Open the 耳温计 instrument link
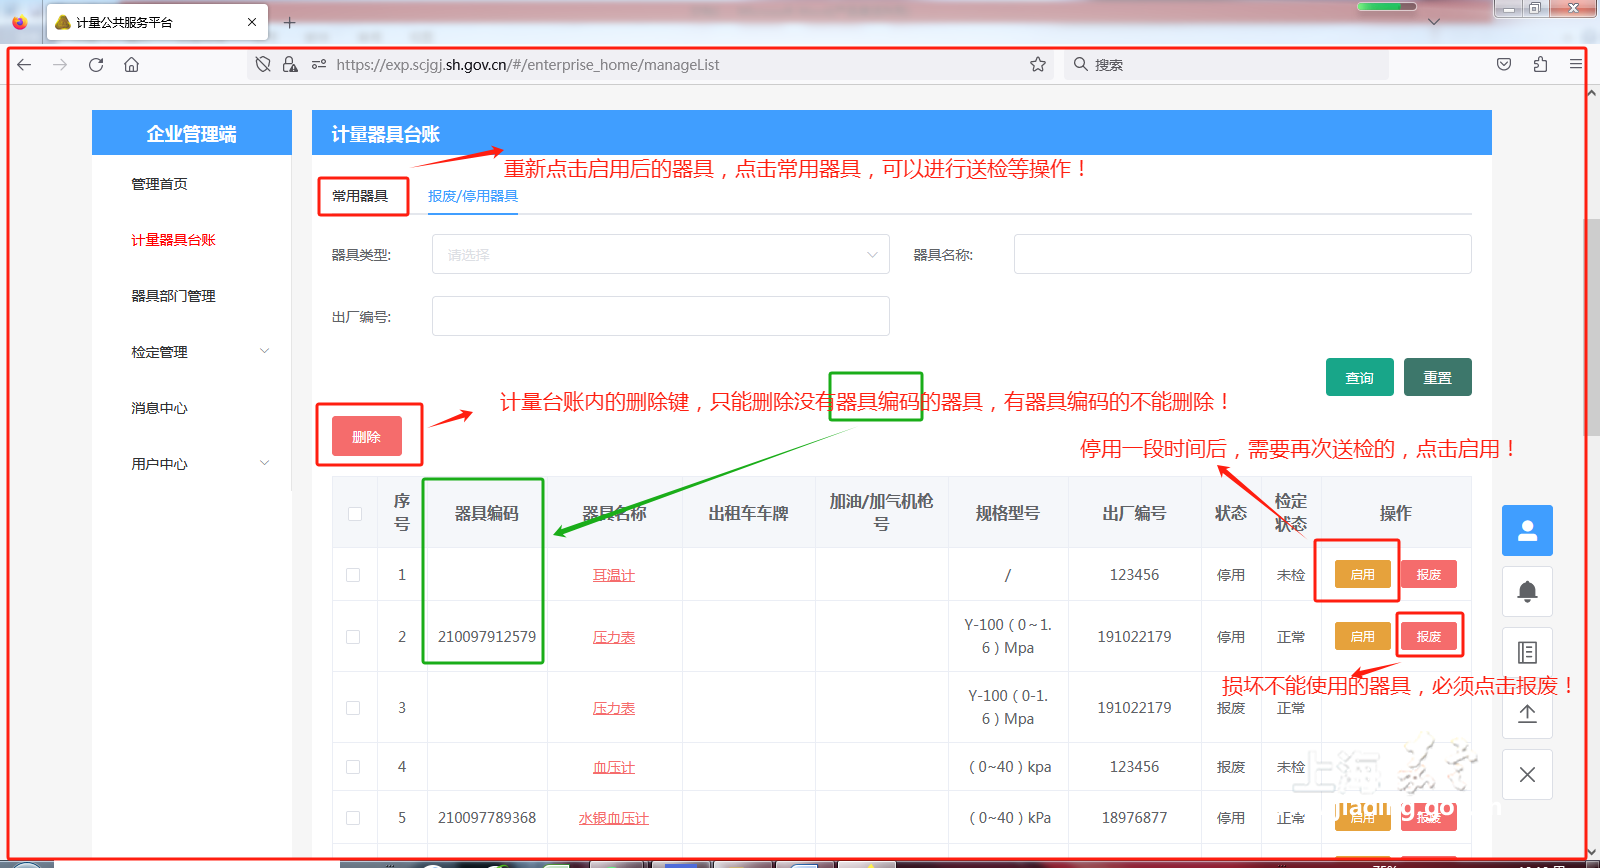 click(614, 575)
